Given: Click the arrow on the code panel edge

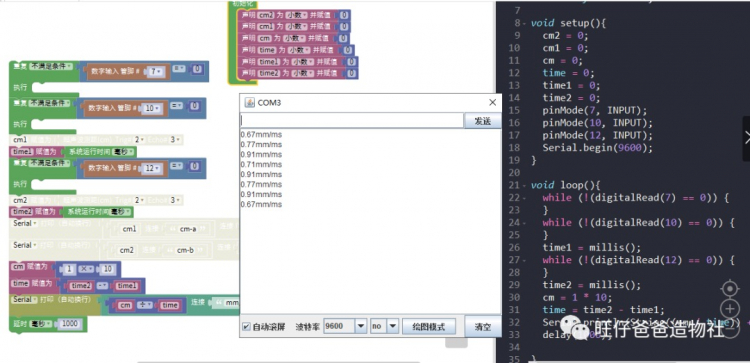Looking at the screenshot, I should pos(747,138).
